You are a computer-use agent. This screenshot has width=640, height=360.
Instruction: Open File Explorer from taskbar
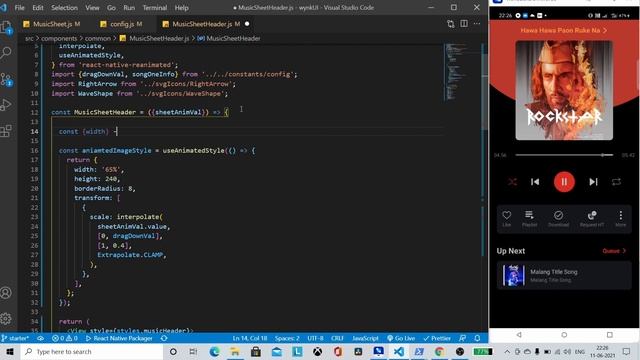coord(235,351)
